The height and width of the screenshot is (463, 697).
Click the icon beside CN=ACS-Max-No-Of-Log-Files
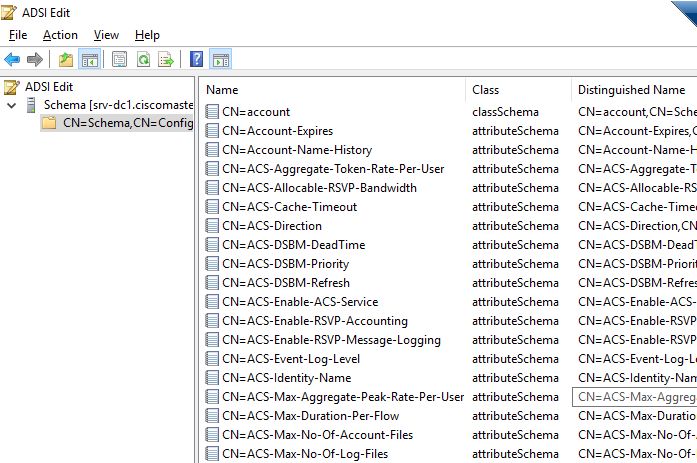(212, 454)
